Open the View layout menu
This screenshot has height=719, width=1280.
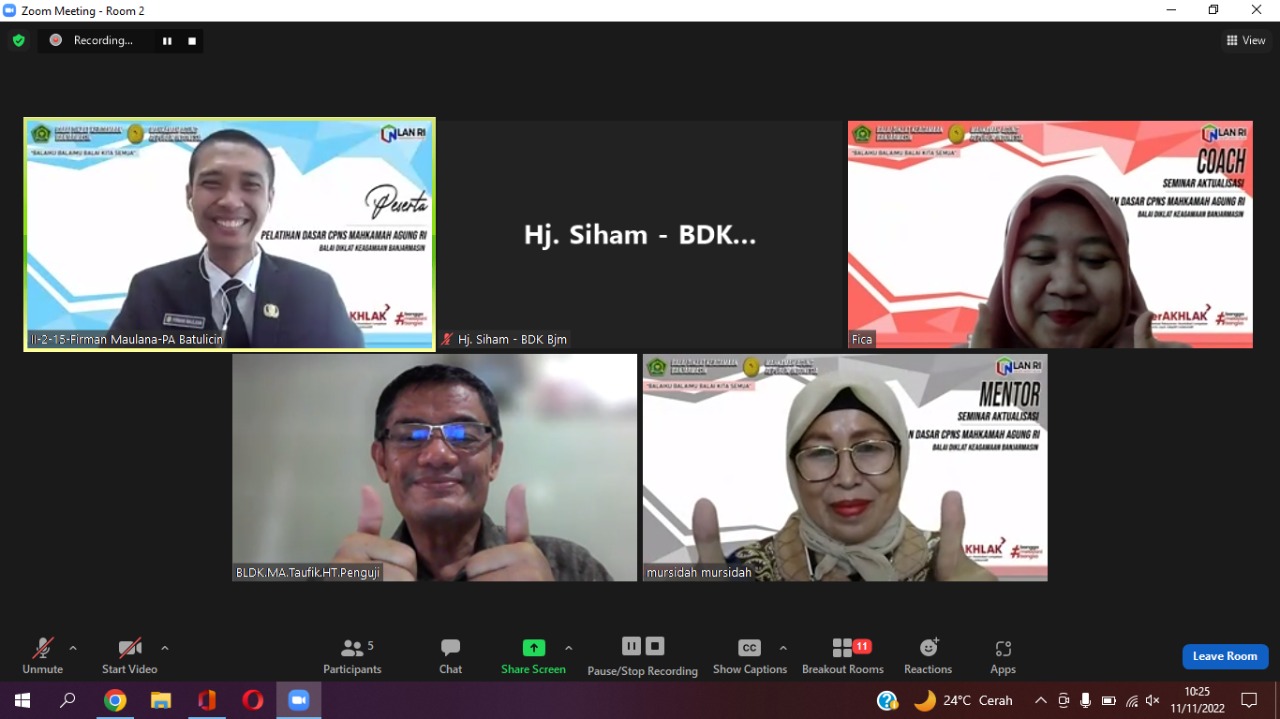pos(1246,41)
